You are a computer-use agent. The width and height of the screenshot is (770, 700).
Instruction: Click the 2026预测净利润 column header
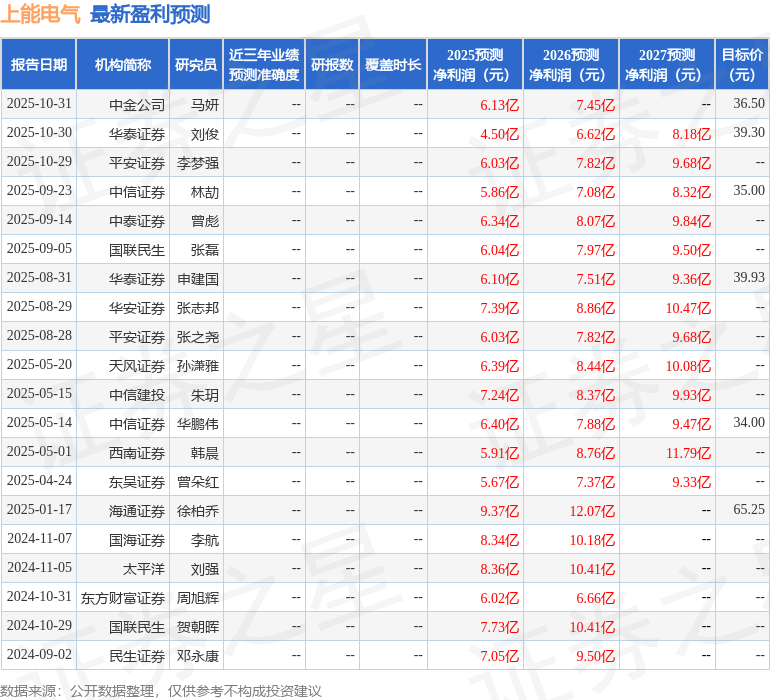coord(571,65)
